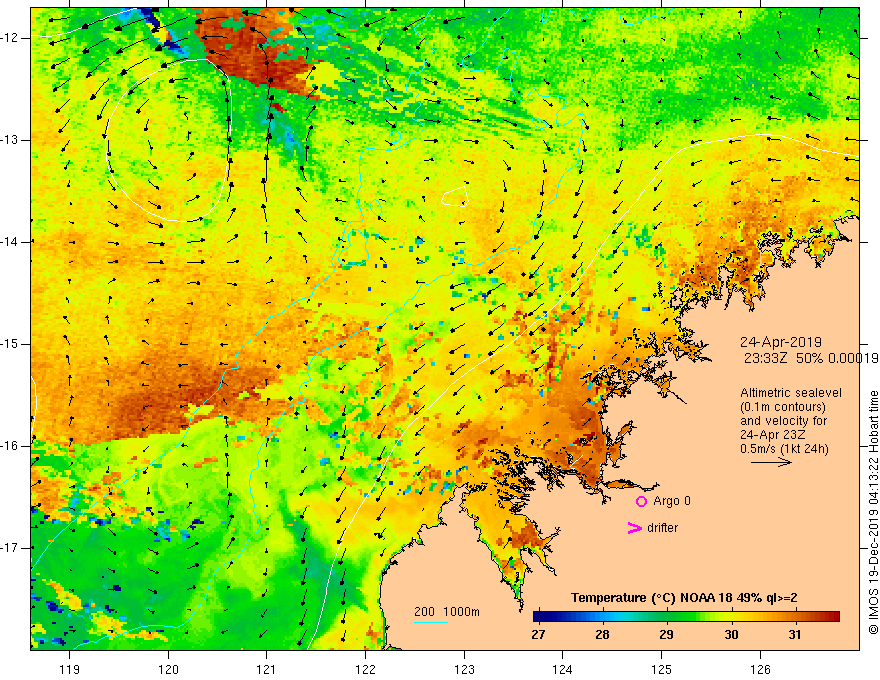The image size is (880, 680).
Task: Click the longitude axis label '123'
Action: click(464, 669)
